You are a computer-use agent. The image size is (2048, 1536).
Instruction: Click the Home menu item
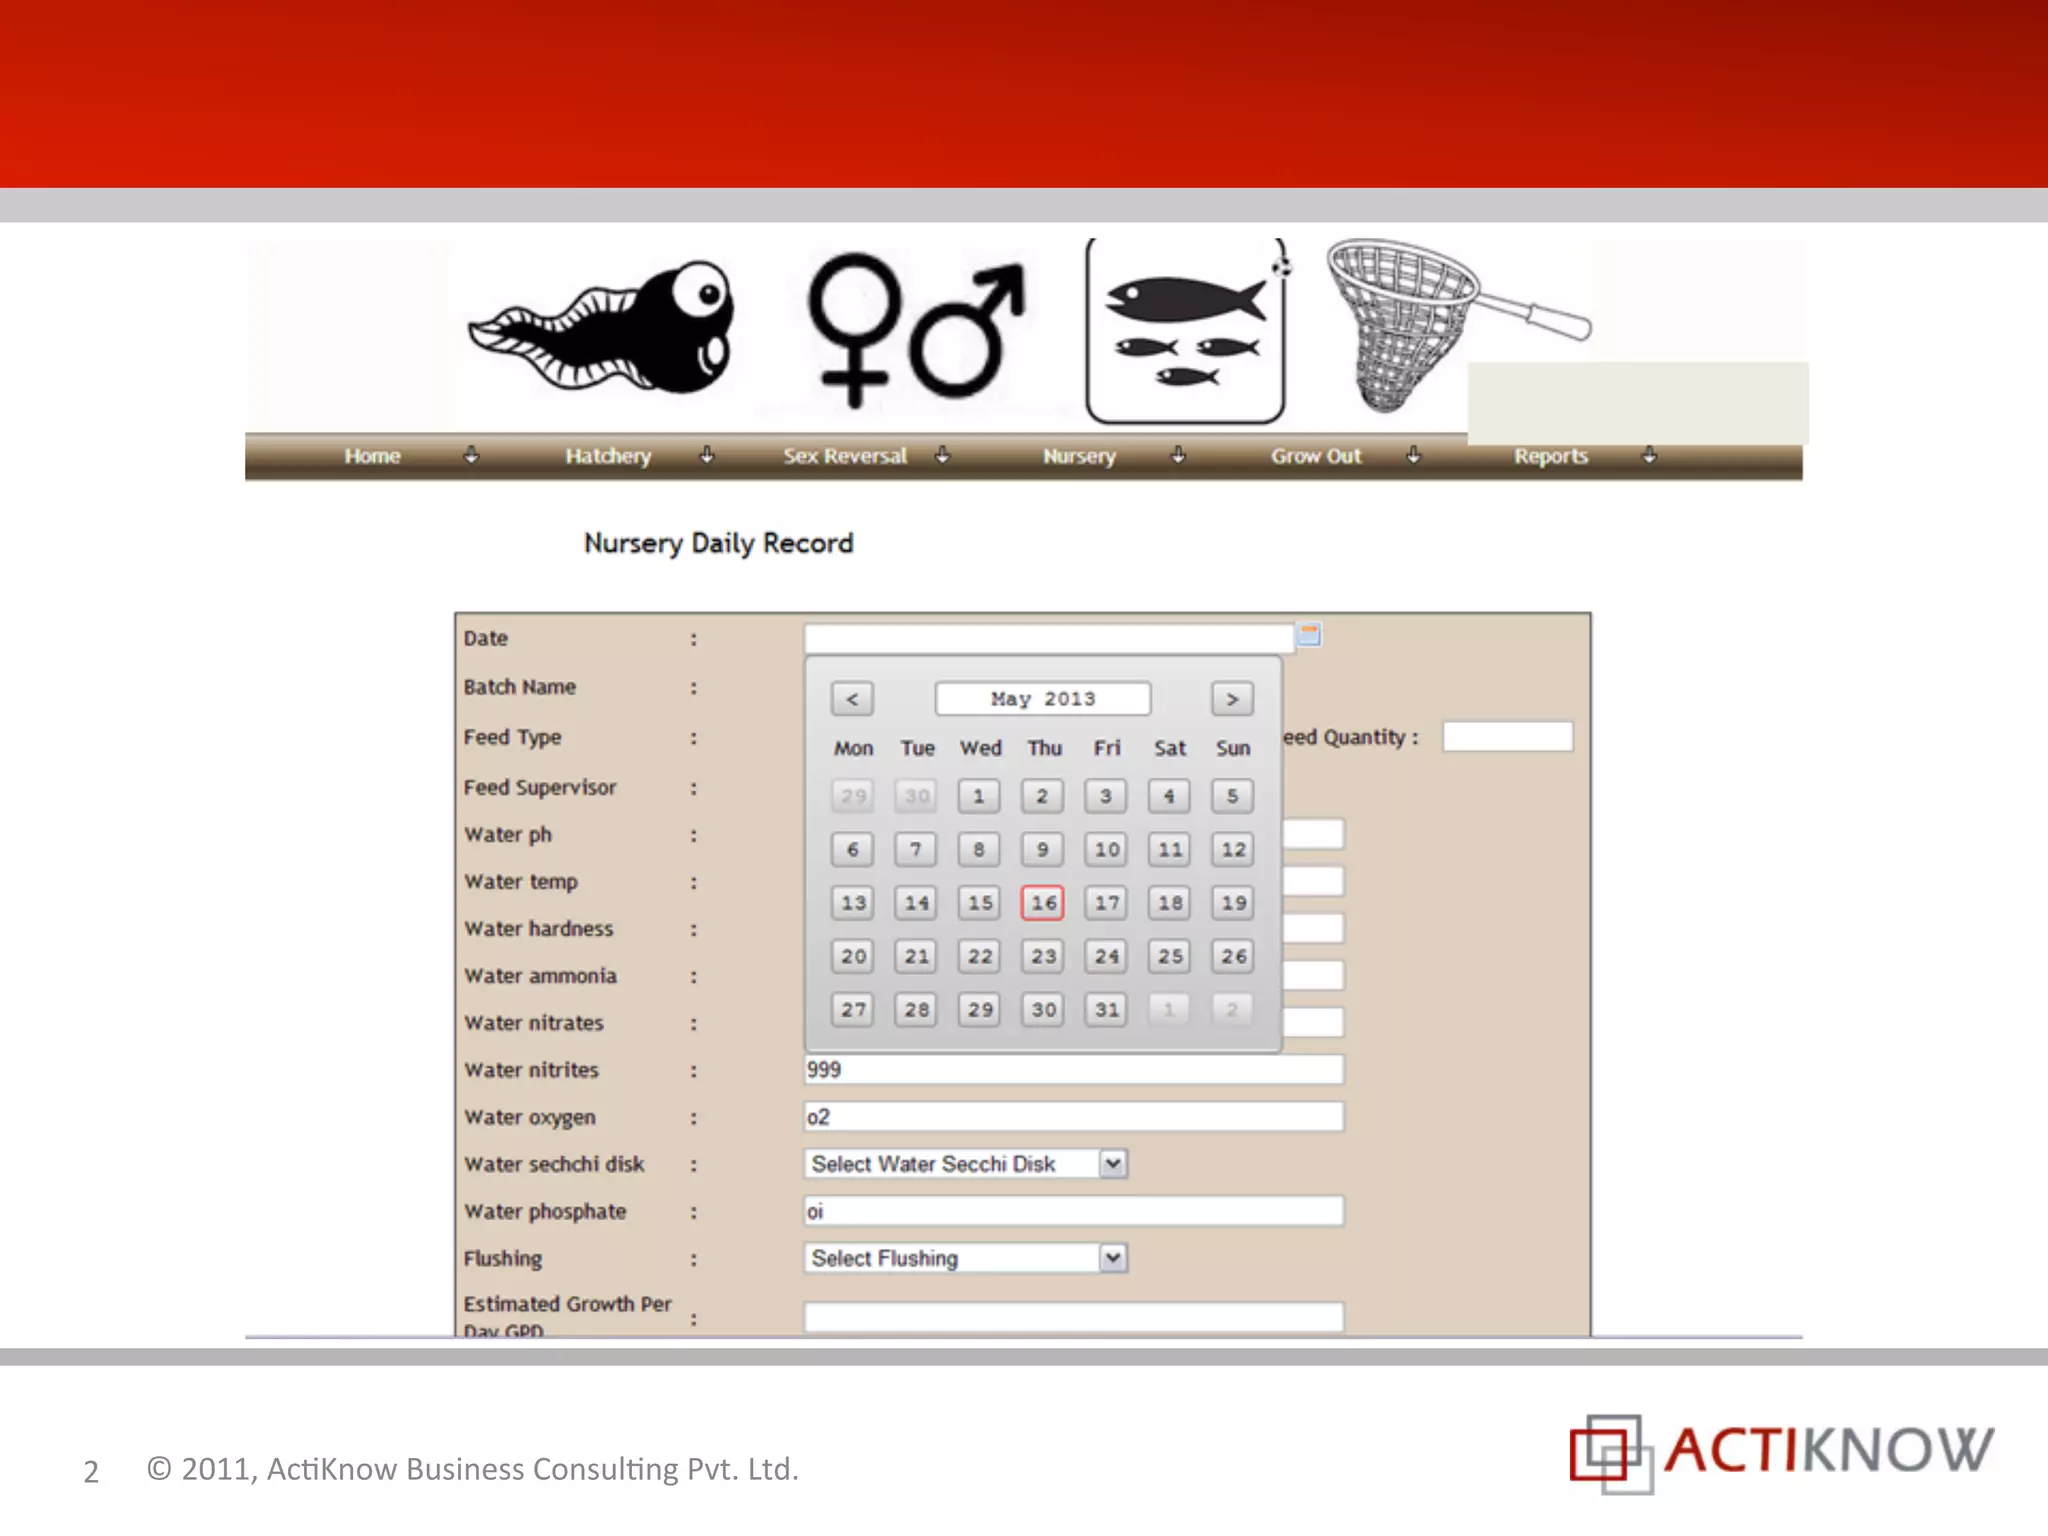[x=372, y=456]
